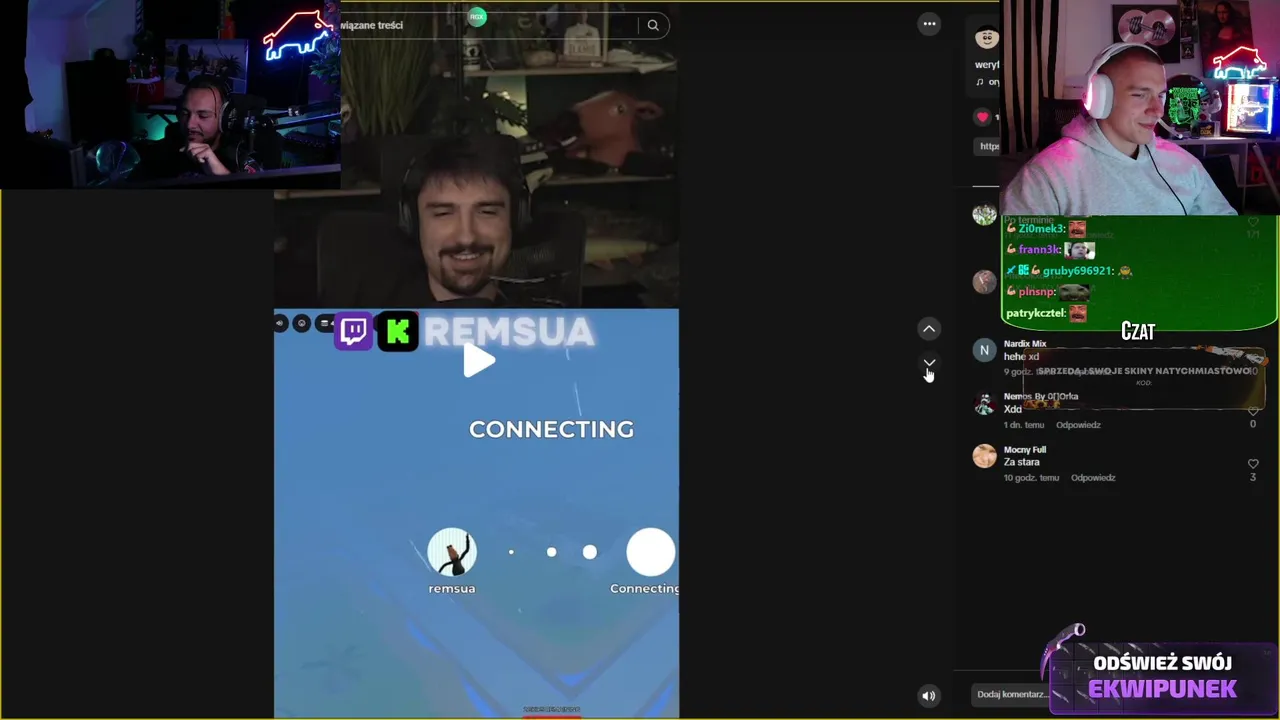Mute video using the speaker icon
The width and height of the screenshot is (1280, 720).
[x=929, y=696]
